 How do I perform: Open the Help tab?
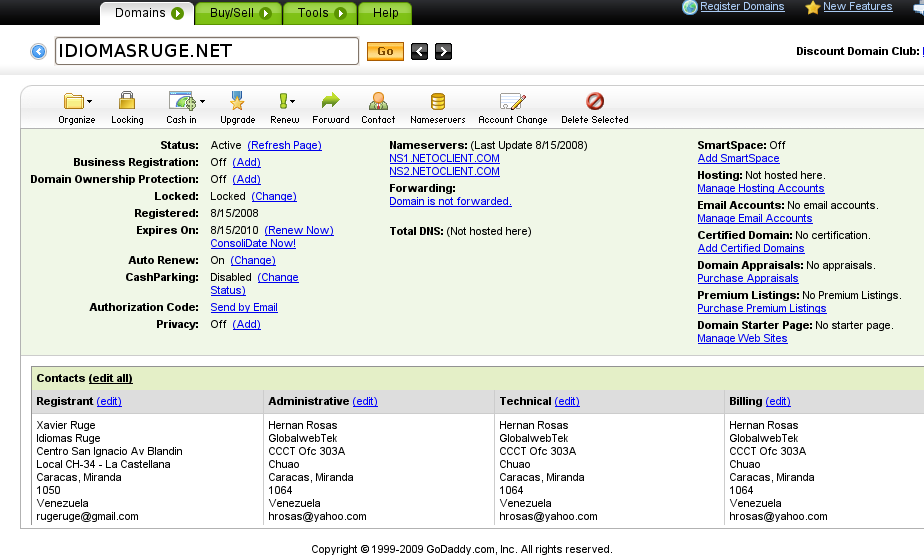[384, 13]
